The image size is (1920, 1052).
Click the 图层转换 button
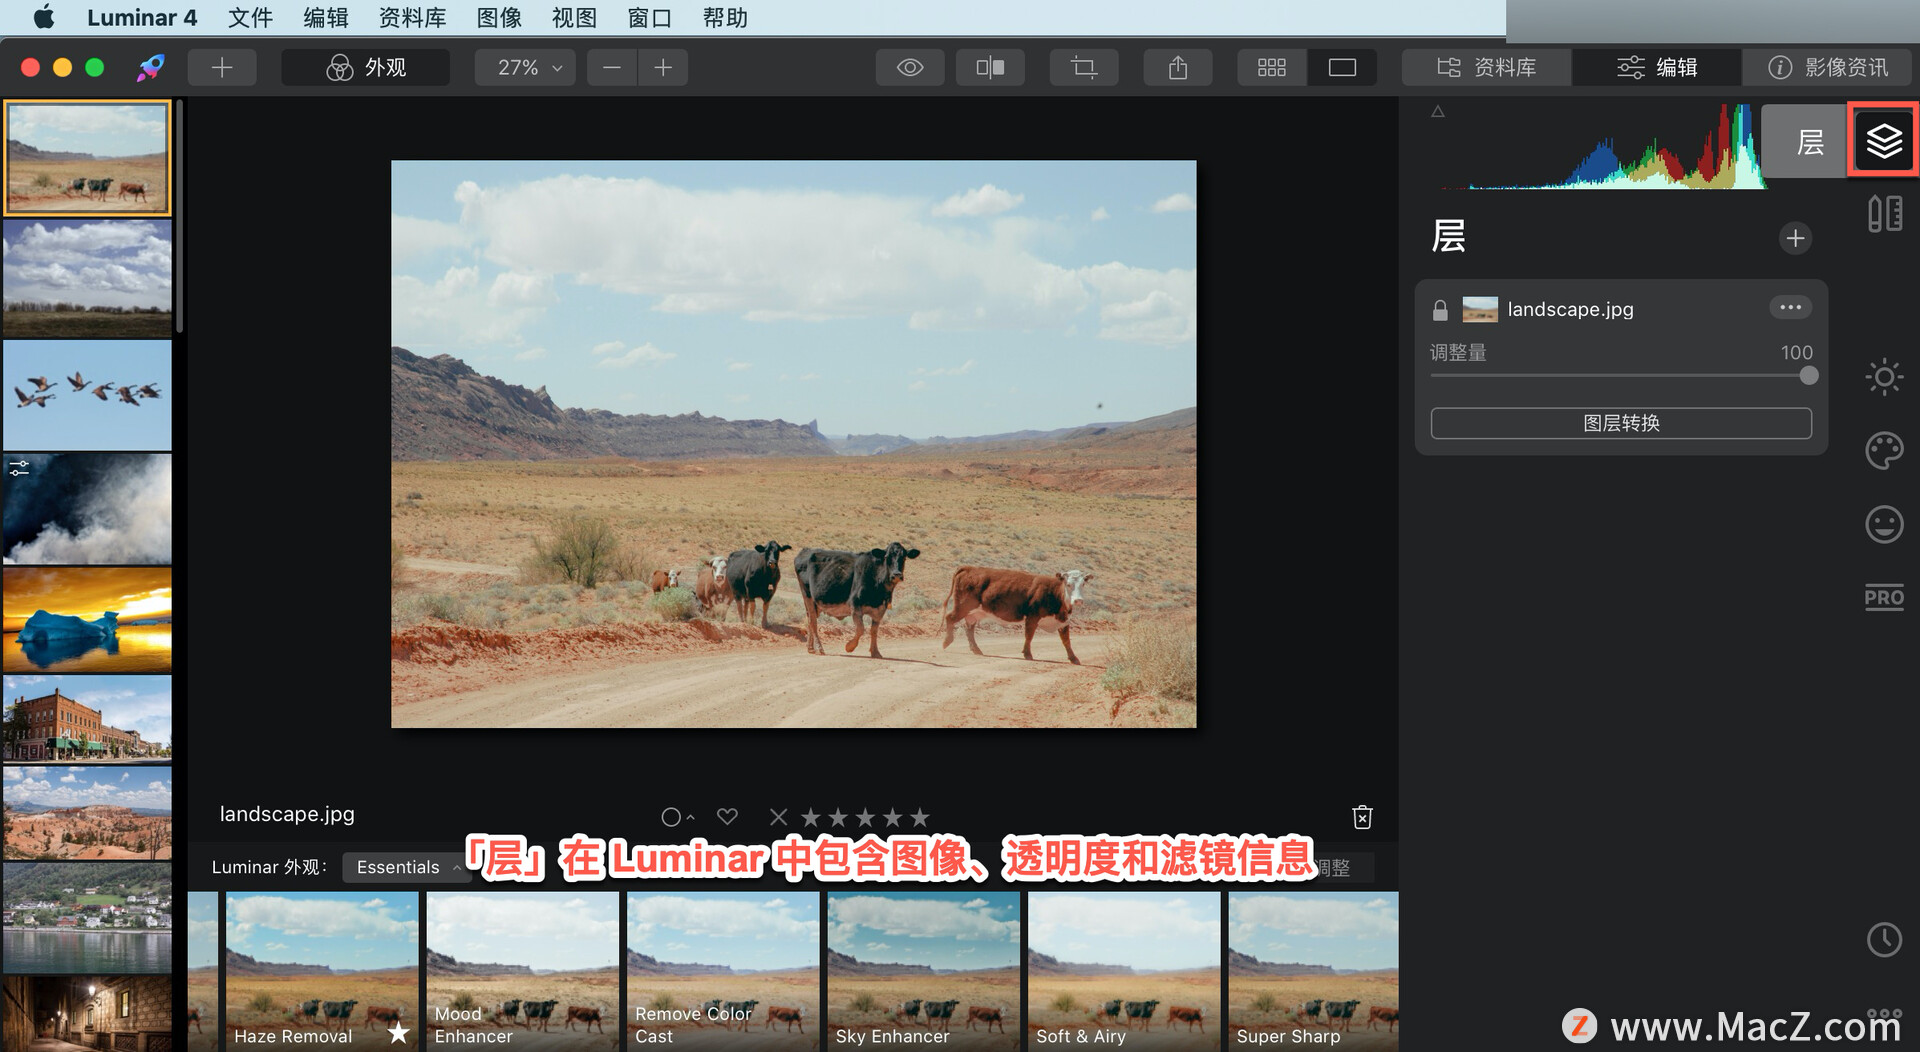pyautogui.click(x=1621, y=423)
